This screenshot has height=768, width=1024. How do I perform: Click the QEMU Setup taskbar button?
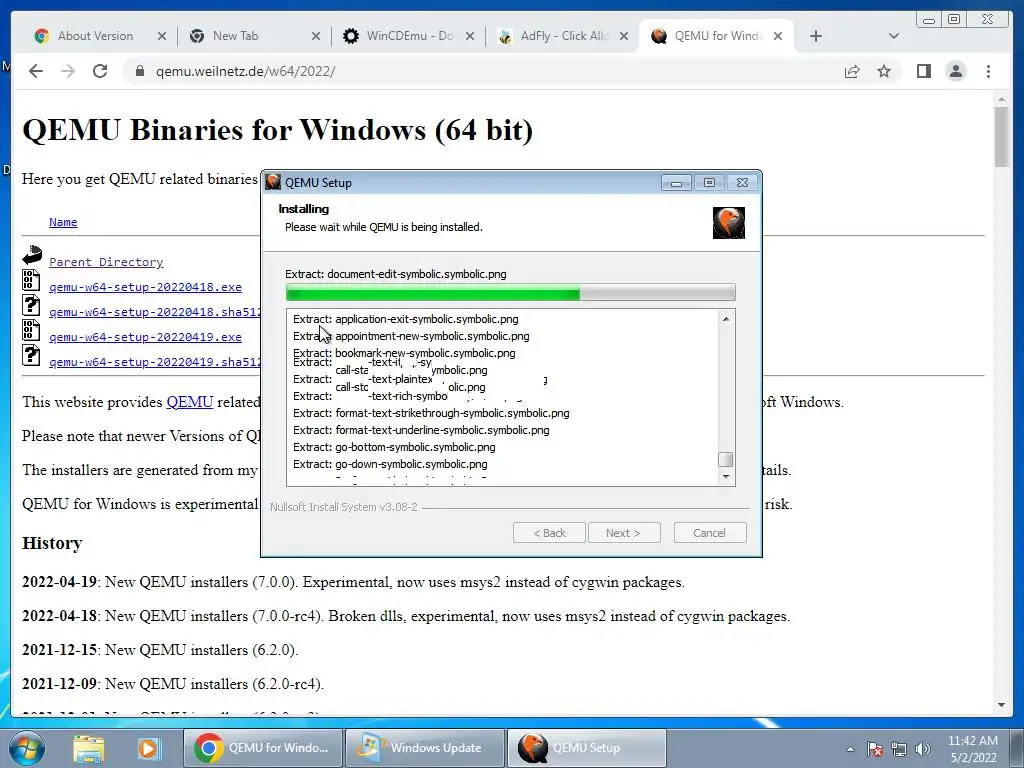[586, 748]
